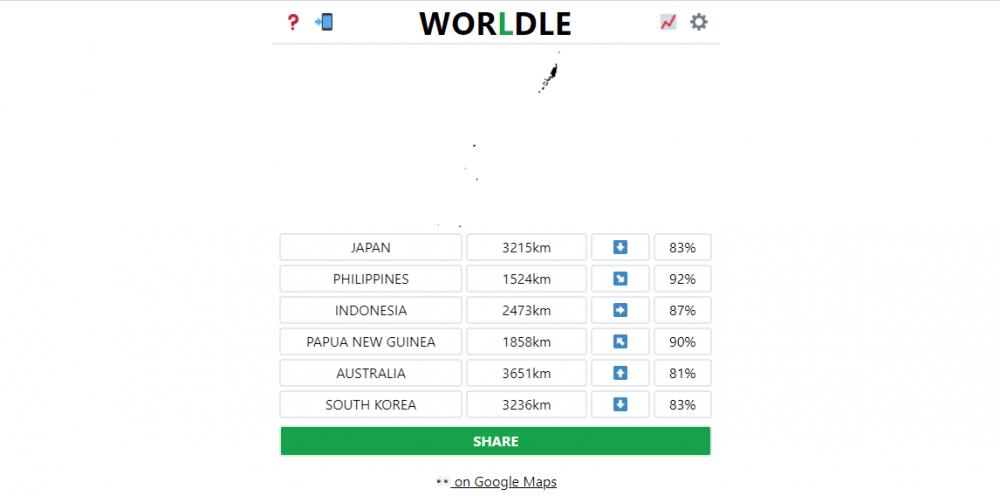The image size is (1000, 496).
Task: Click the southeast arrow for Philippines
Action: (620, 279)
